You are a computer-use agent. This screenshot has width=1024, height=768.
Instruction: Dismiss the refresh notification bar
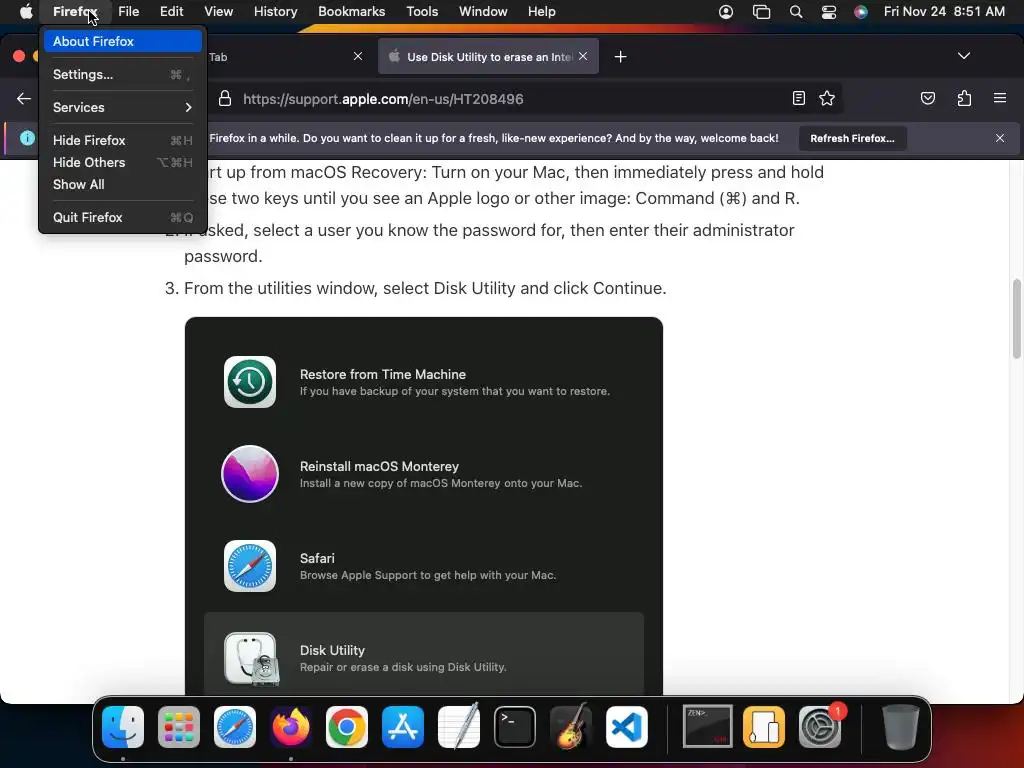1000,138
